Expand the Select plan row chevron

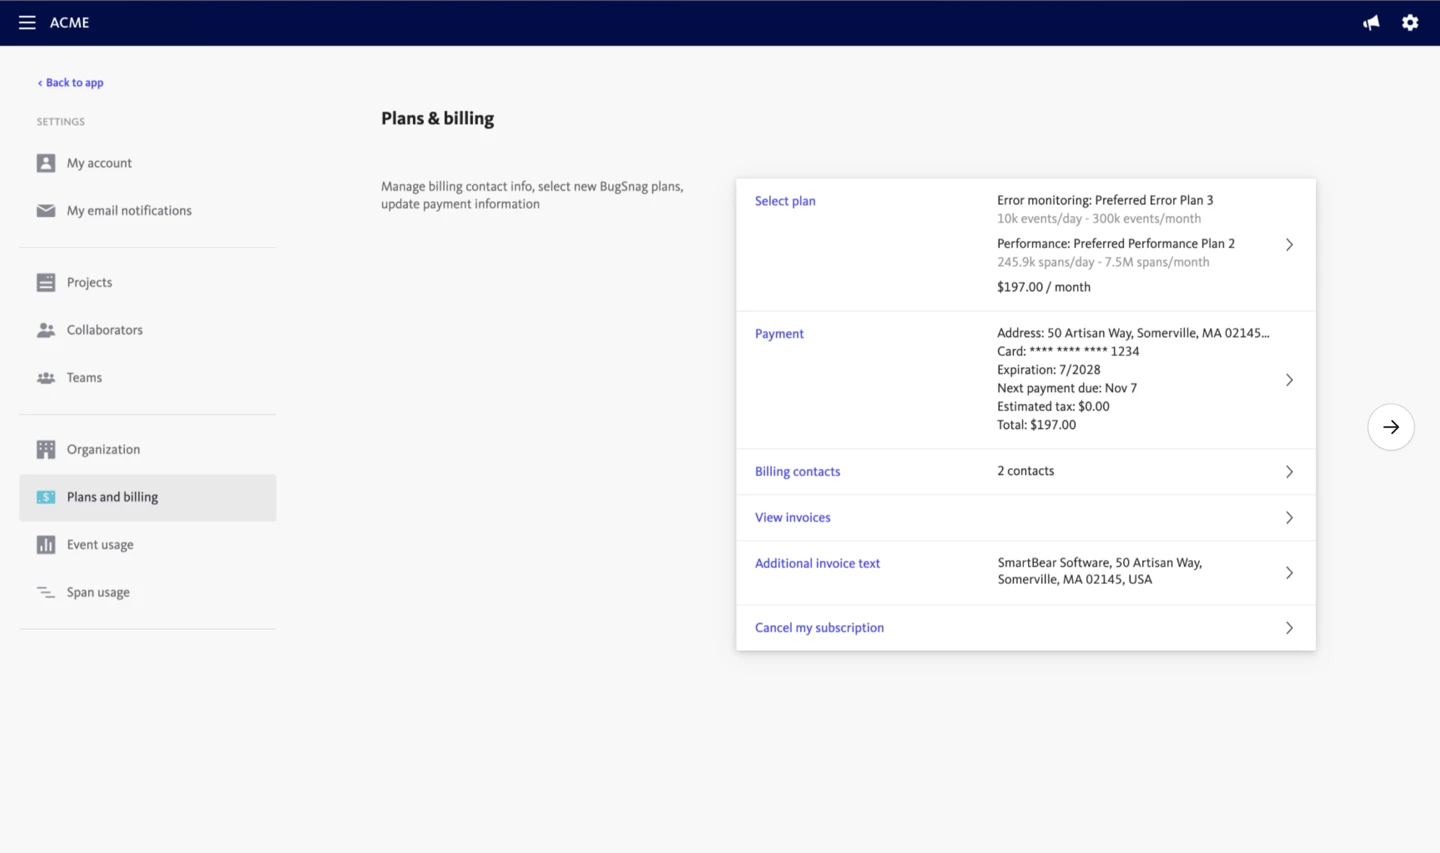1289,245
